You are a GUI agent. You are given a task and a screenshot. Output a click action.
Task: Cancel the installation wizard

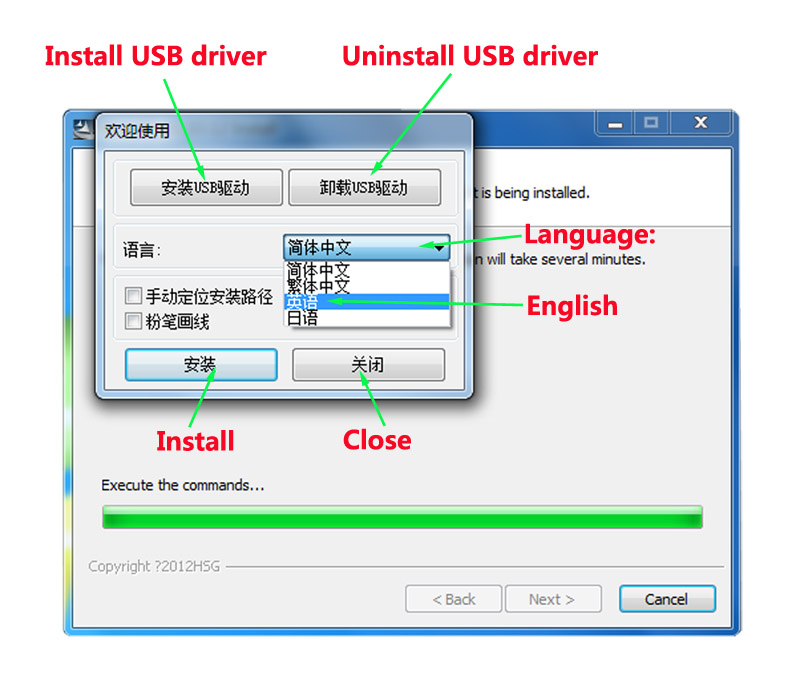[x=667, y=598]
